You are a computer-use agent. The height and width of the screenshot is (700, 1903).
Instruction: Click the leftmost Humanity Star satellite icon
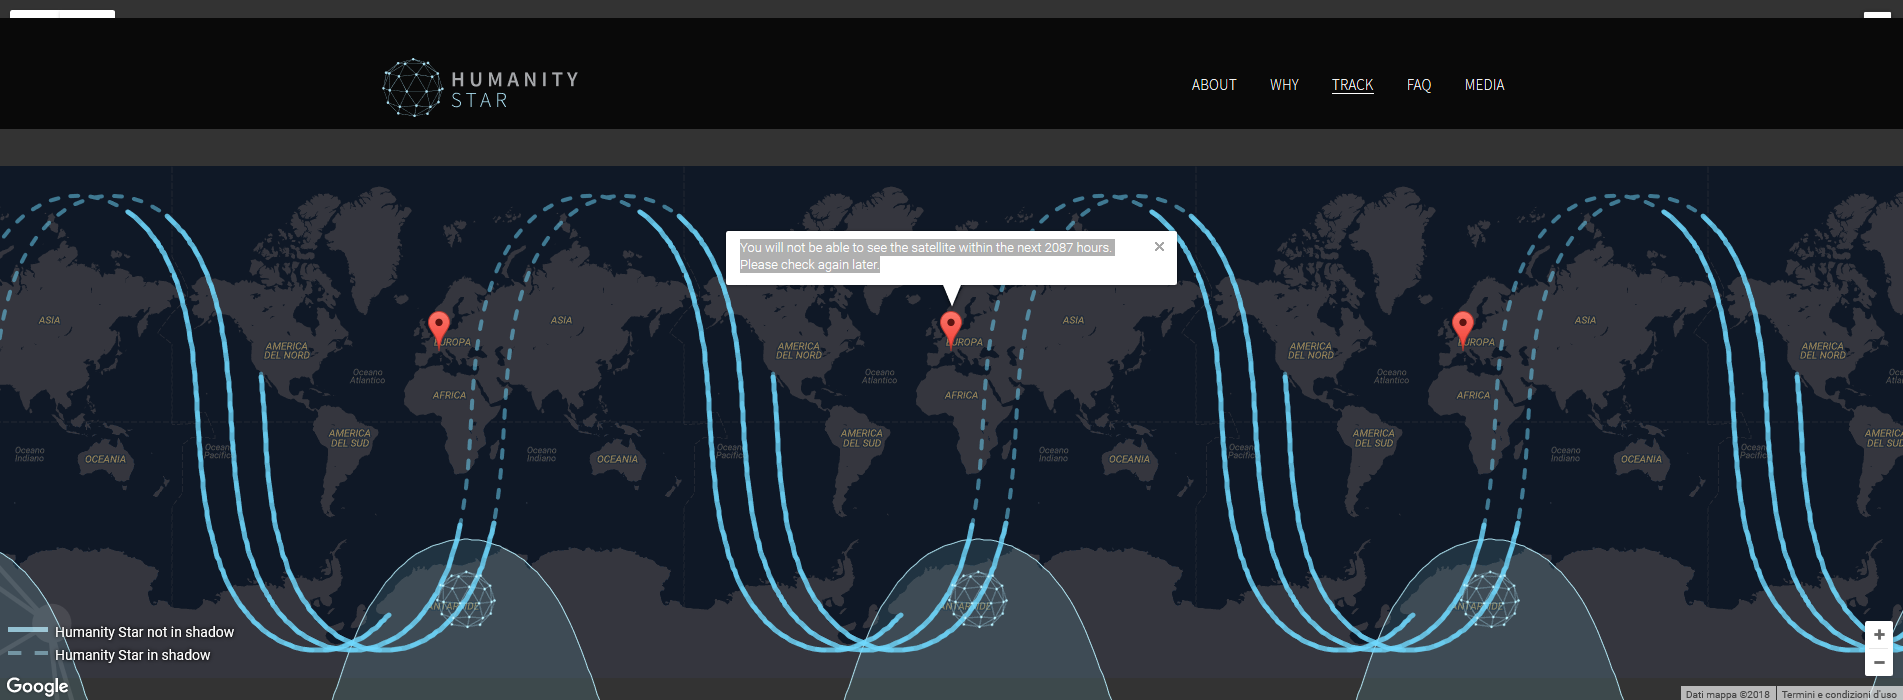465,599
